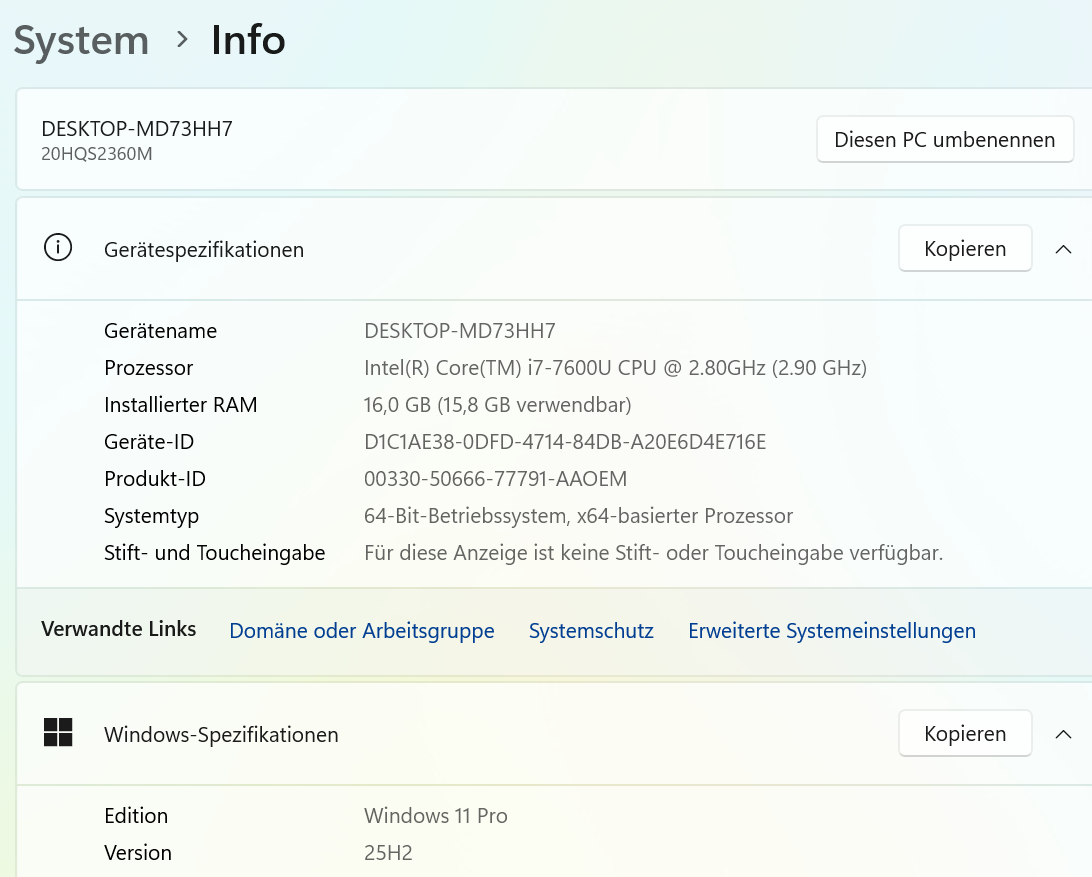Select the processor value Intel(R) Core(TM) i7-7600U
1092x877 pixels.
(x=615, y=368)
